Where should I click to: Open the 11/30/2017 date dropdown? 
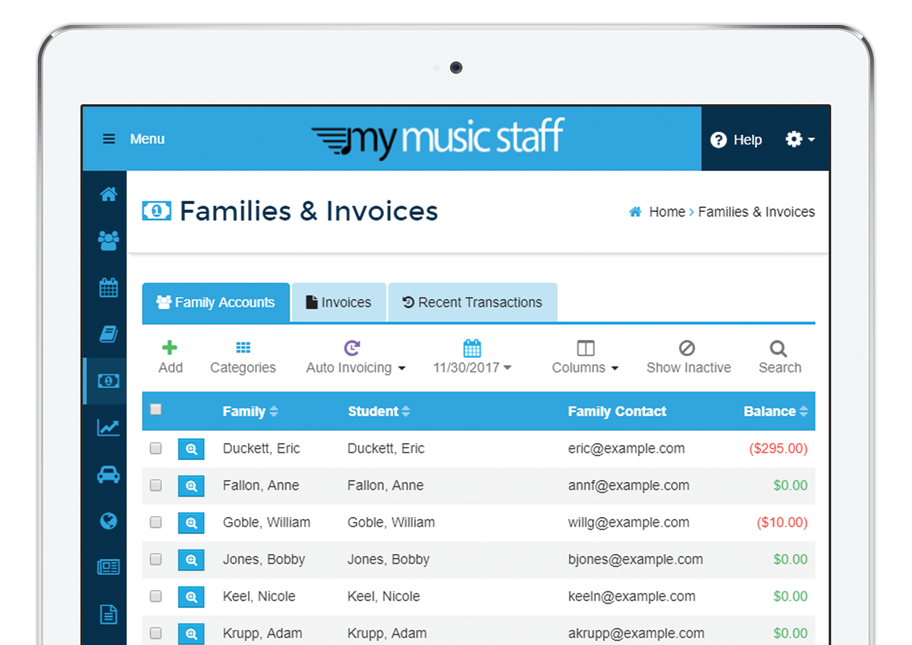click(471, 356)
